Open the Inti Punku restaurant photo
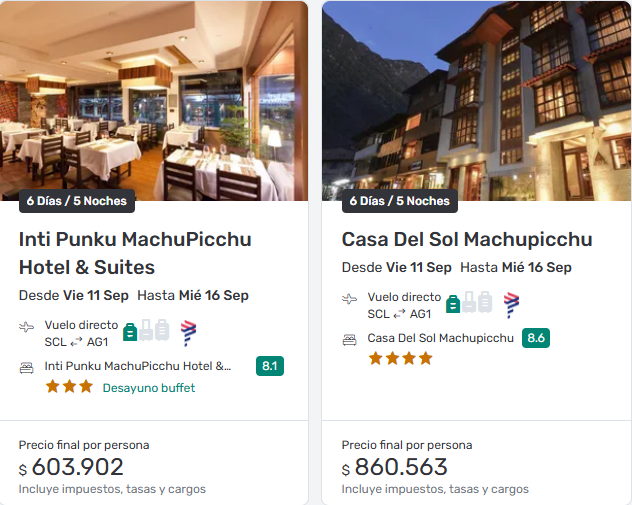The height and width of the screenshot is (505, 632). coord(155,100)
